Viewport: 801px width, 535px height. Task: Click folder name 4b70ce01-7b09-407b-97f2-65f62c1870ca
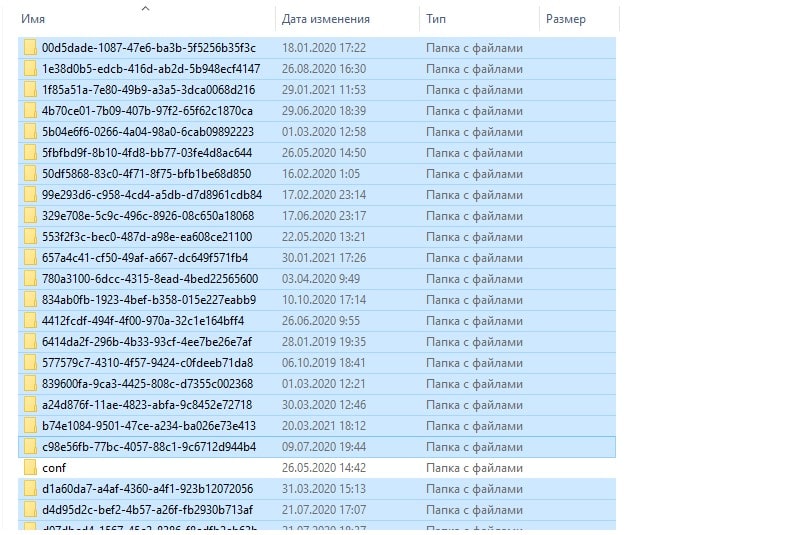[x=147, y=110]
